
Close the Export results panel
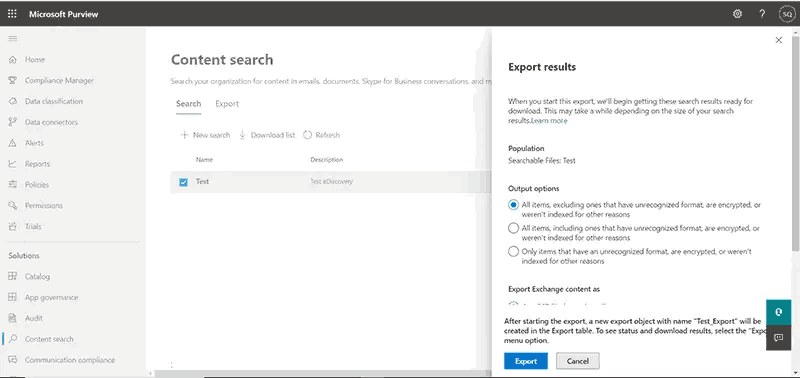779,40
